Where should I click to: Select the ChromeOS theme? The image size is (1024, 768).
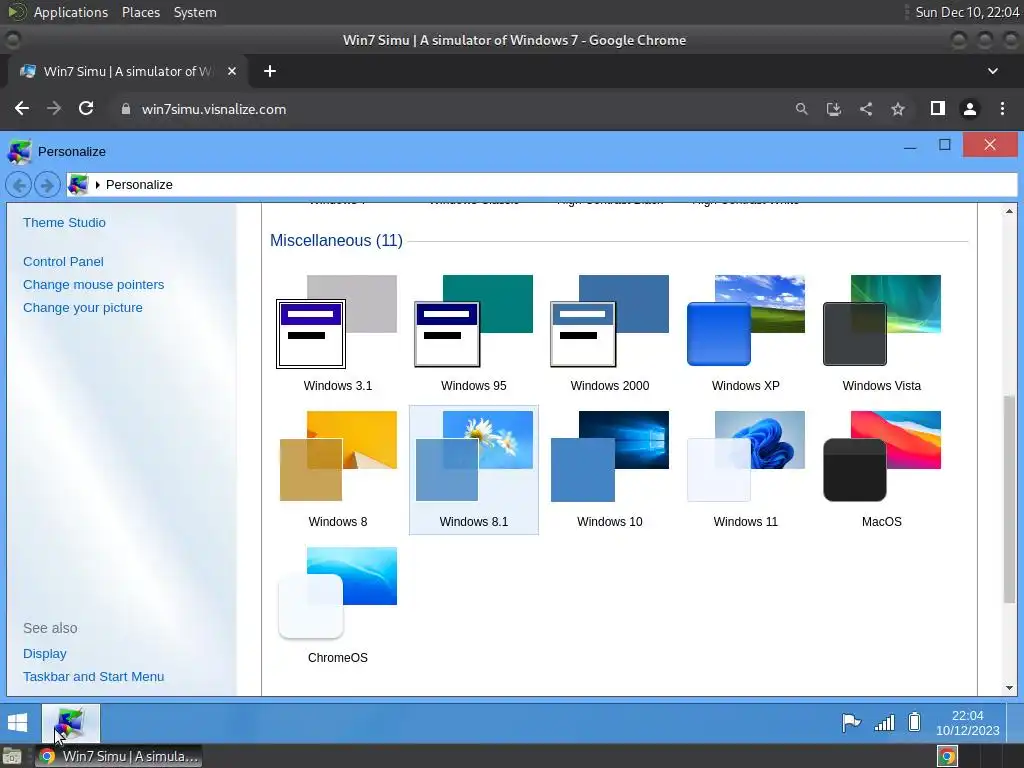click(338, 605)
